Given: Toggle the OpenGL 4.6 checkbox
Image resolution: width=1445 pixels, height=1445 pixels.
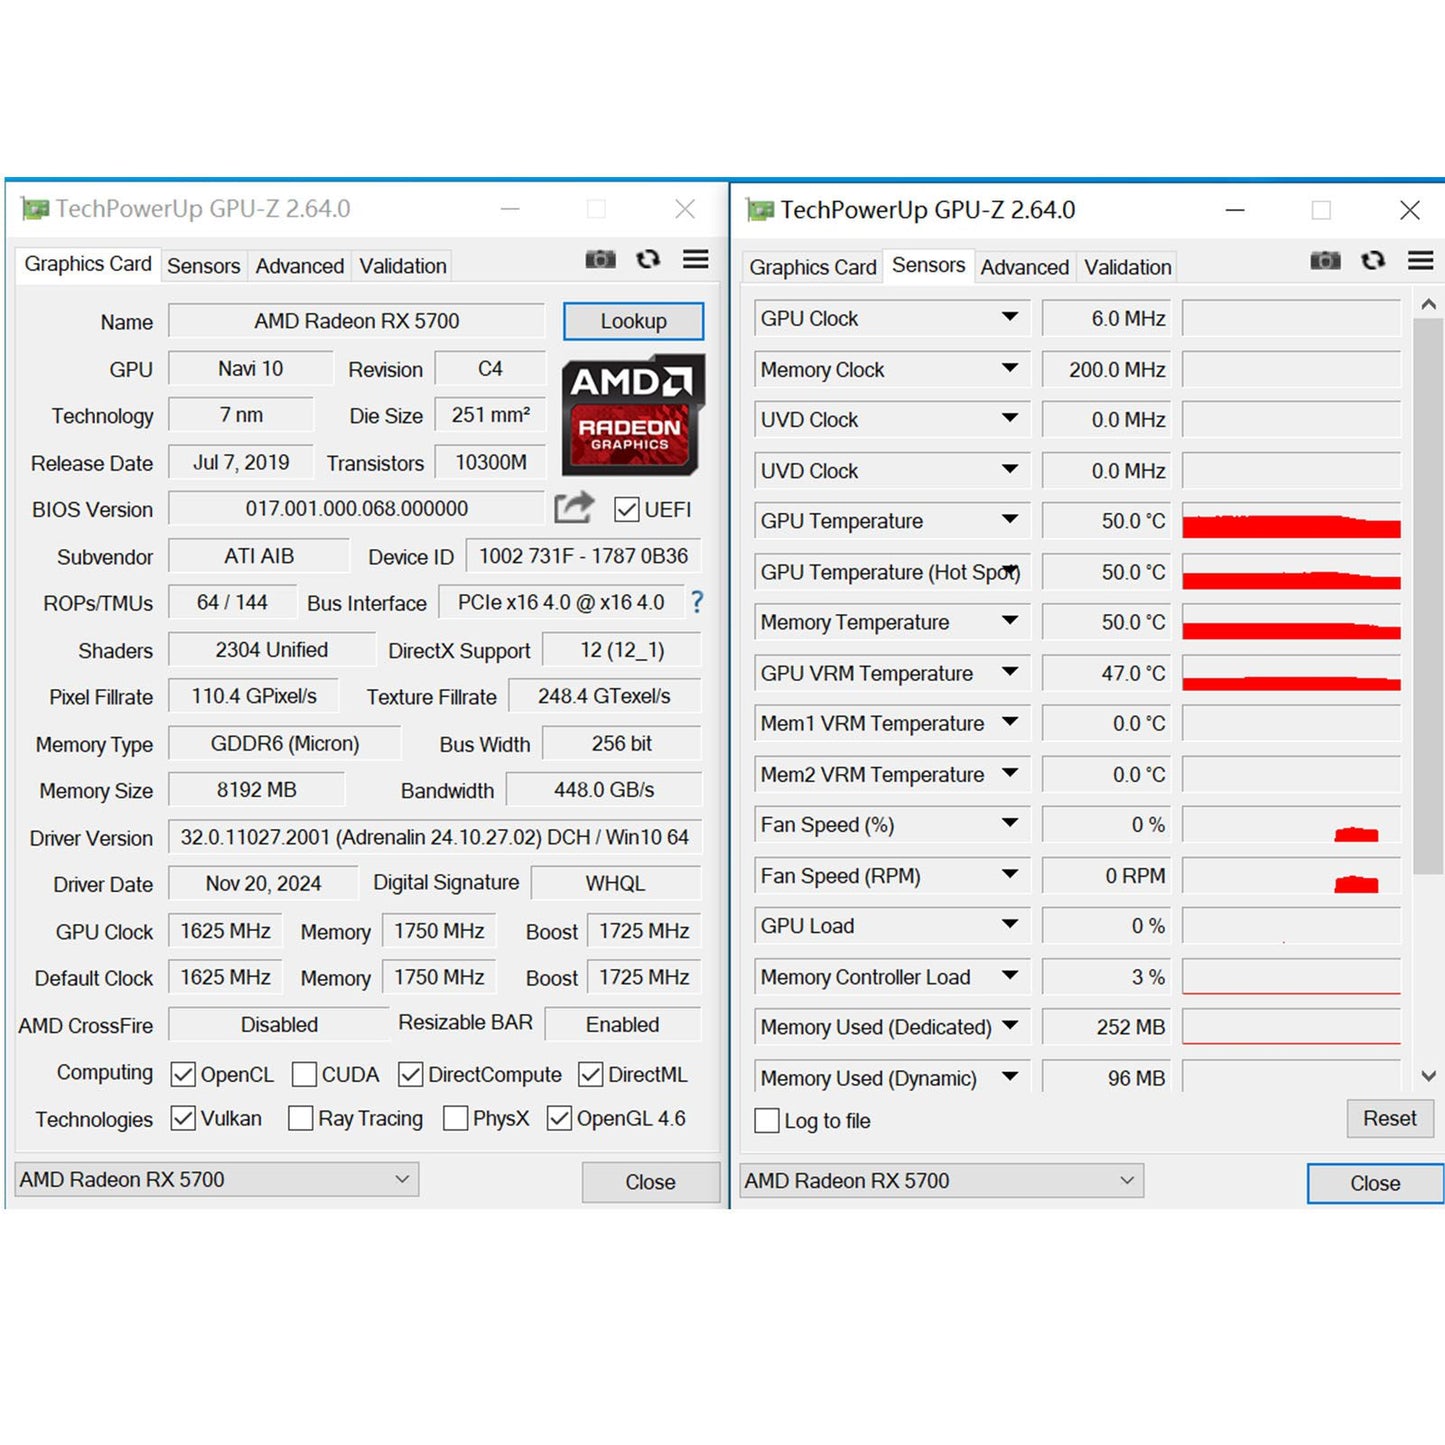Looking at the screenshot, I should (x=559, y=1118).
